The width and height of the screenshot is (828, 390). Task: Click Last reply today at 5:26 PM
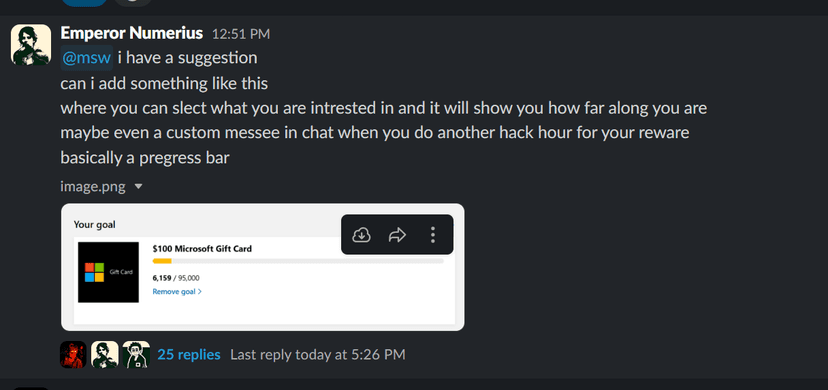click(318, 355)
